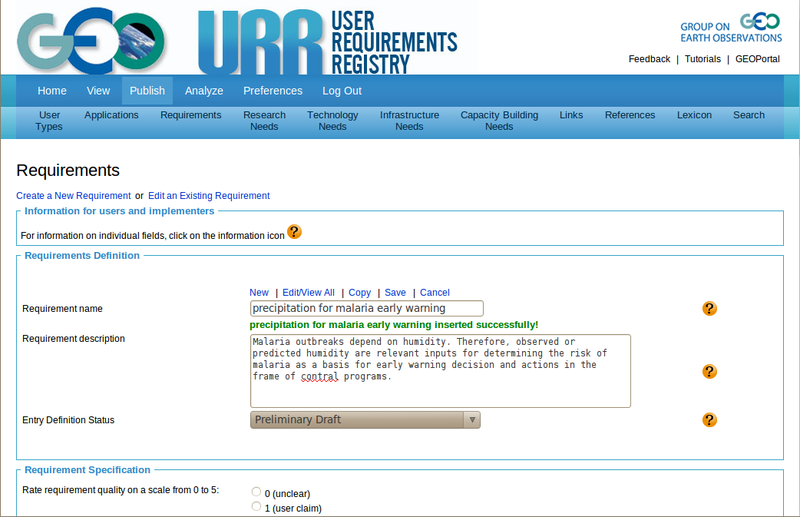Select quality rating 0 (unclear)
Viewport: 800px width, 517px height.
pos(257,491)
